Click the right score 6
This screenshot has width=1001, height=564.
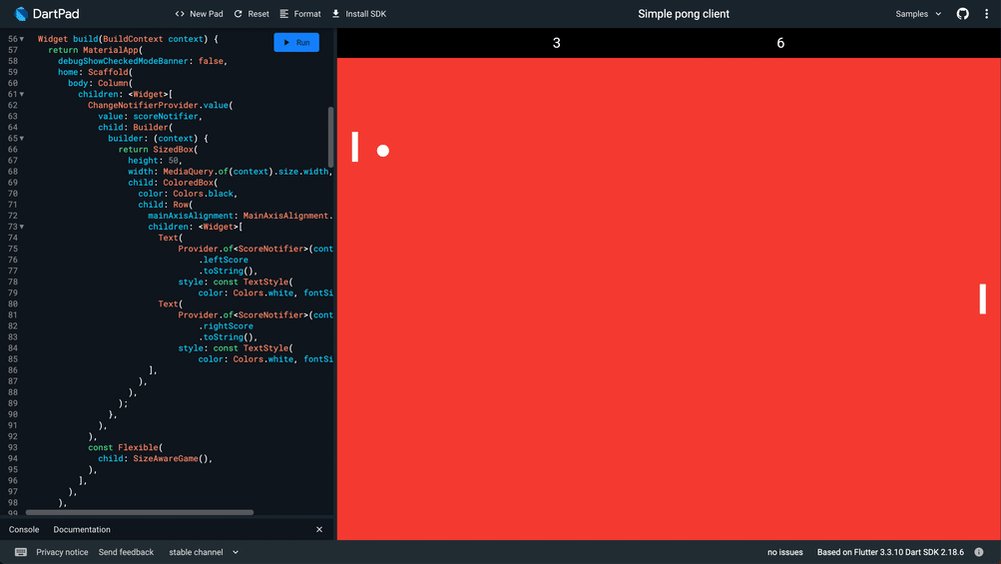[x=780, y=43]
